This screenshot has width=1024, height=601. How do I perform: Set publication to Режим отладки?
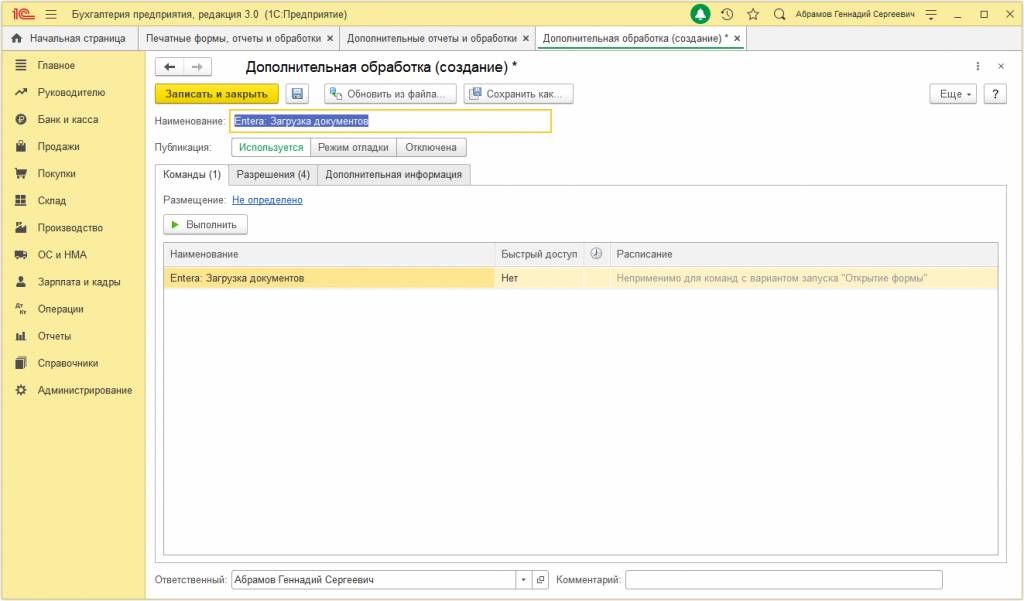tap(353, 148)
